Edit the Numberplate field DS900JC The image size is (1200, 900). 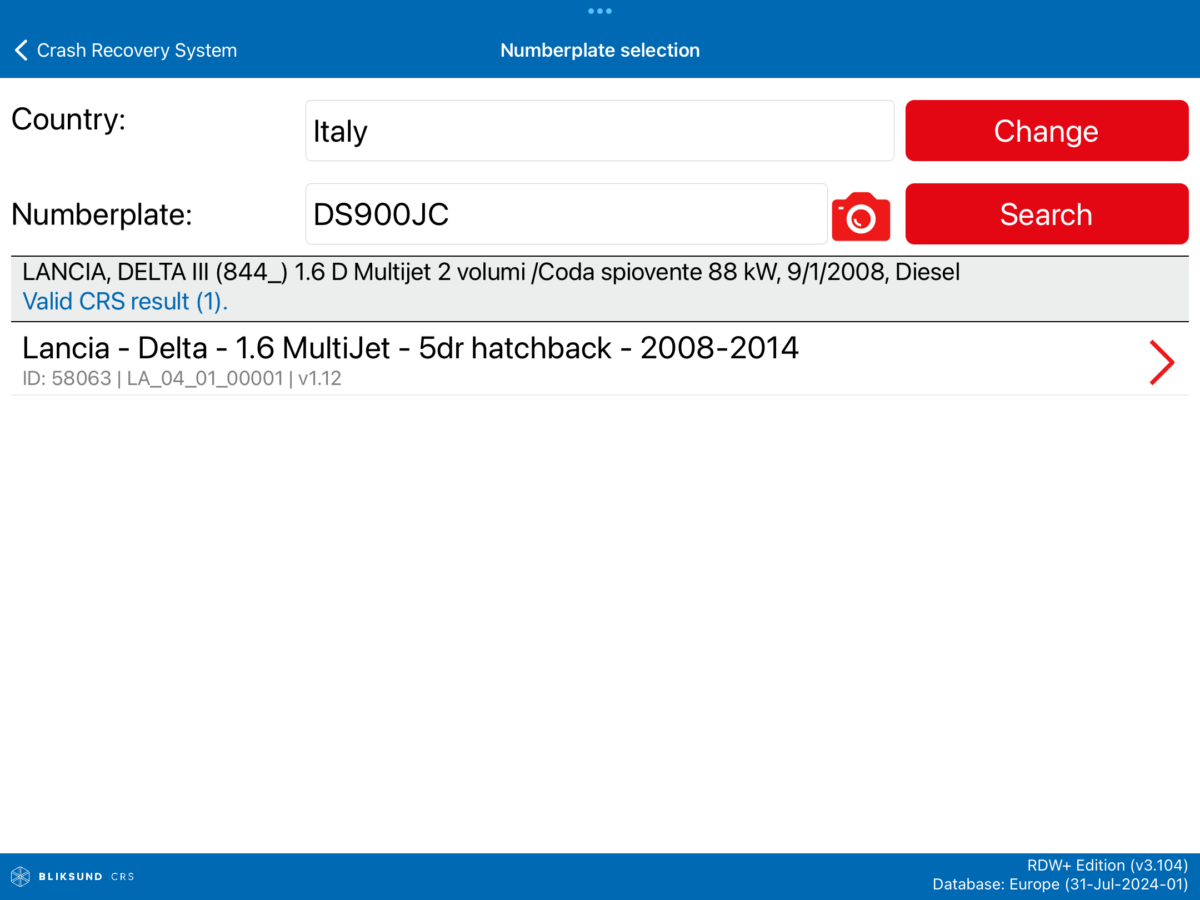(x=567, y=214)
